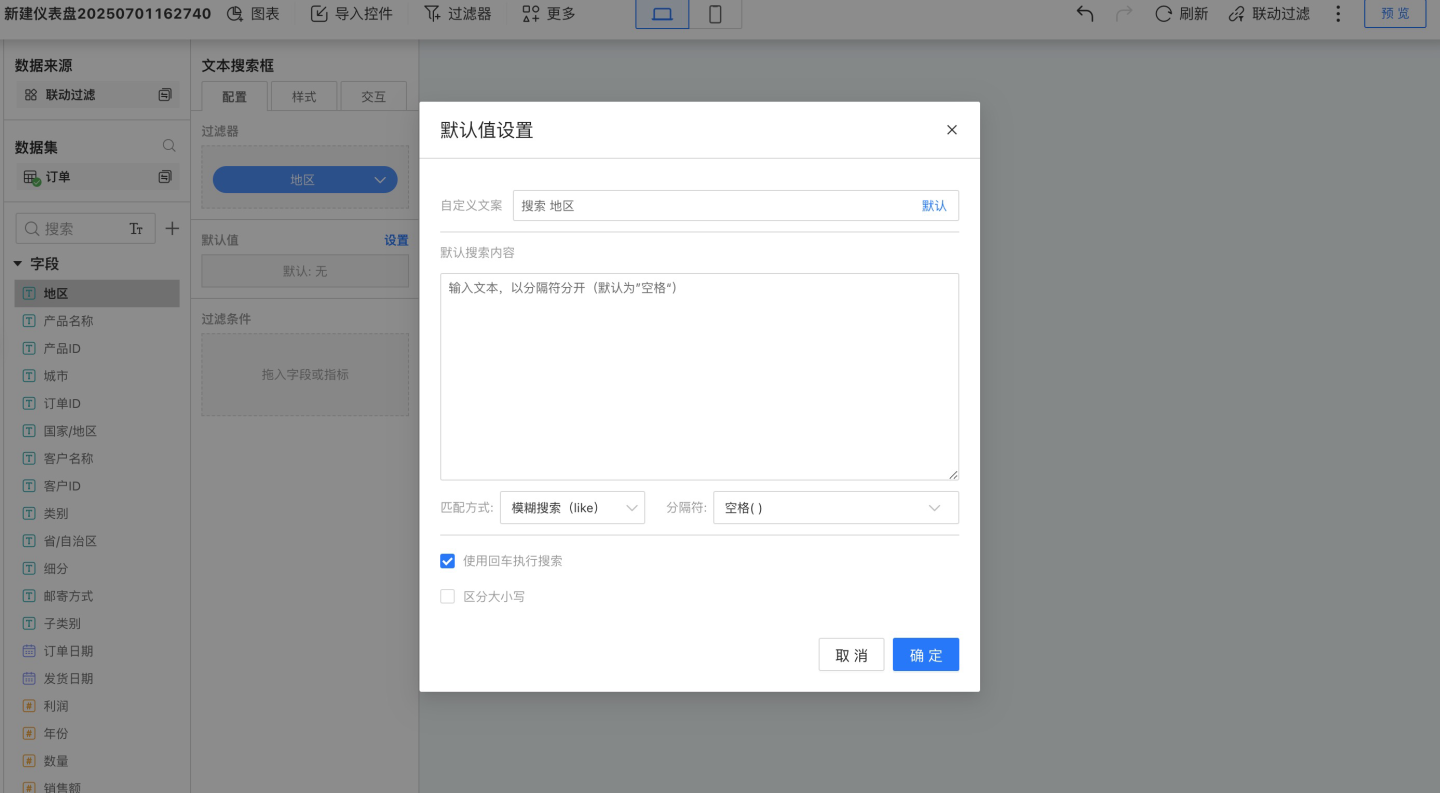Click the plus icon to add field
Screen dimensions: 1440x793
coord(172,229)
